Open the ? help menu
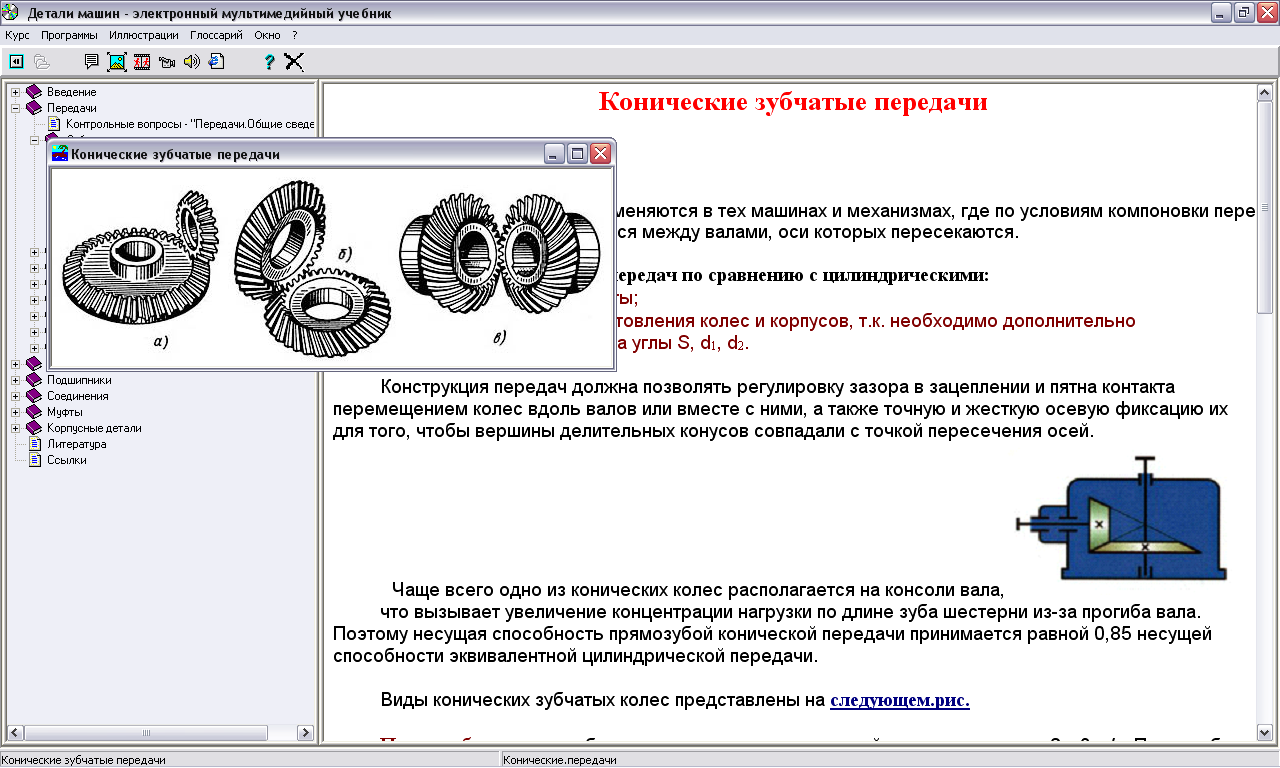Viewport: 1280px width, 768px height. 295,35
